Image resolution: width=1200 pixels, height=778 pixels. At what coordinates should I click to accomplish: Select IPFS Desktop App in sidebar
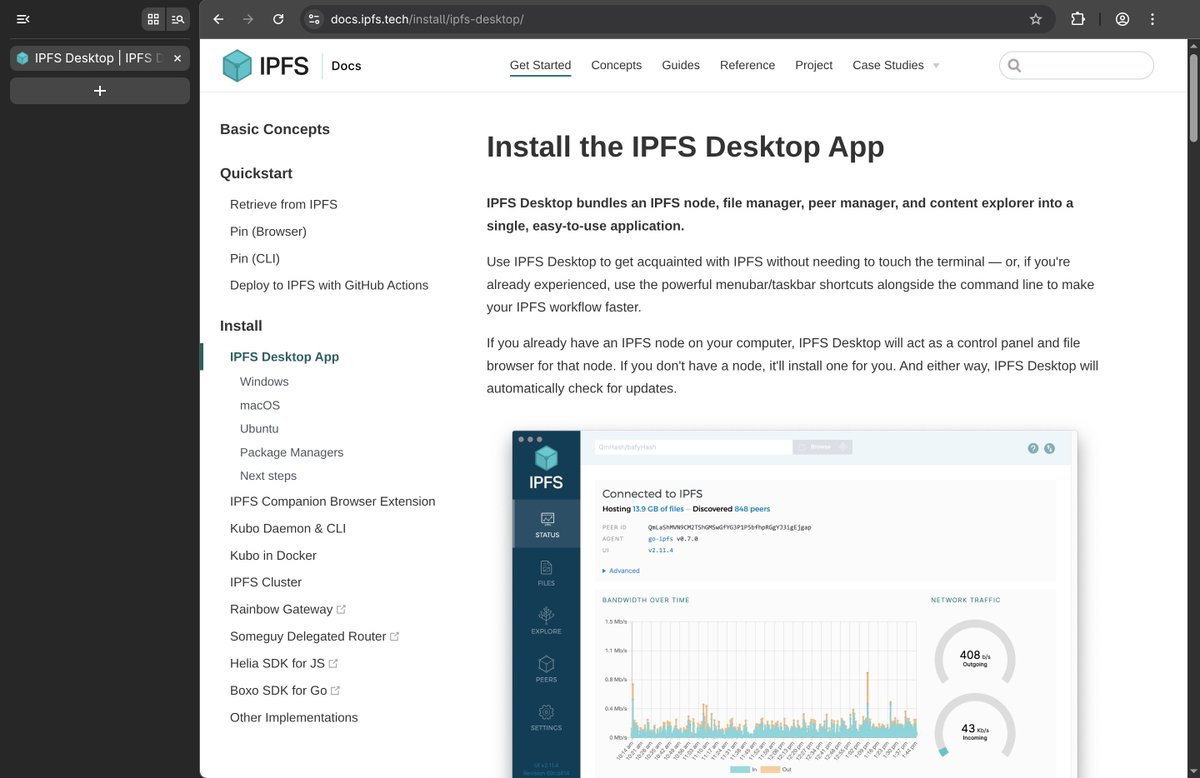coord(284,357)
